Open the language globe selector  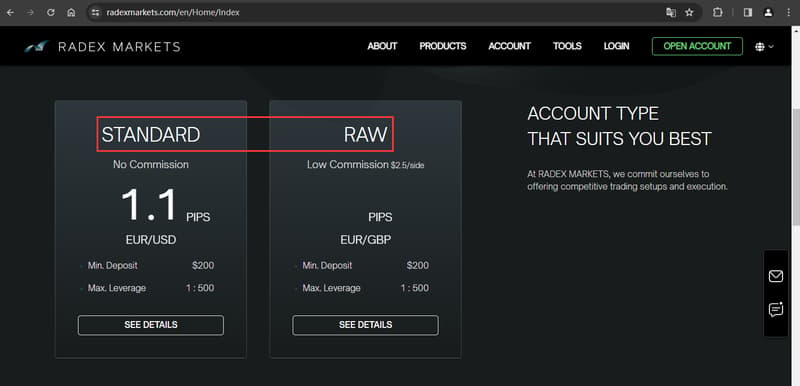[764, 46]
